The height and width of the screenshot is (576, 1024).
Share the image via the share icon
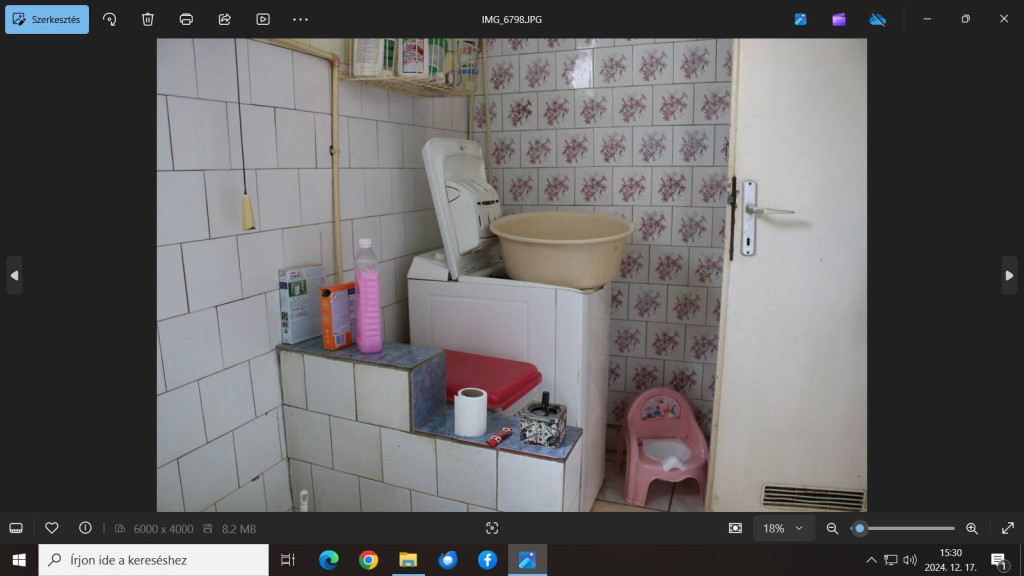[x=224, y=19]
